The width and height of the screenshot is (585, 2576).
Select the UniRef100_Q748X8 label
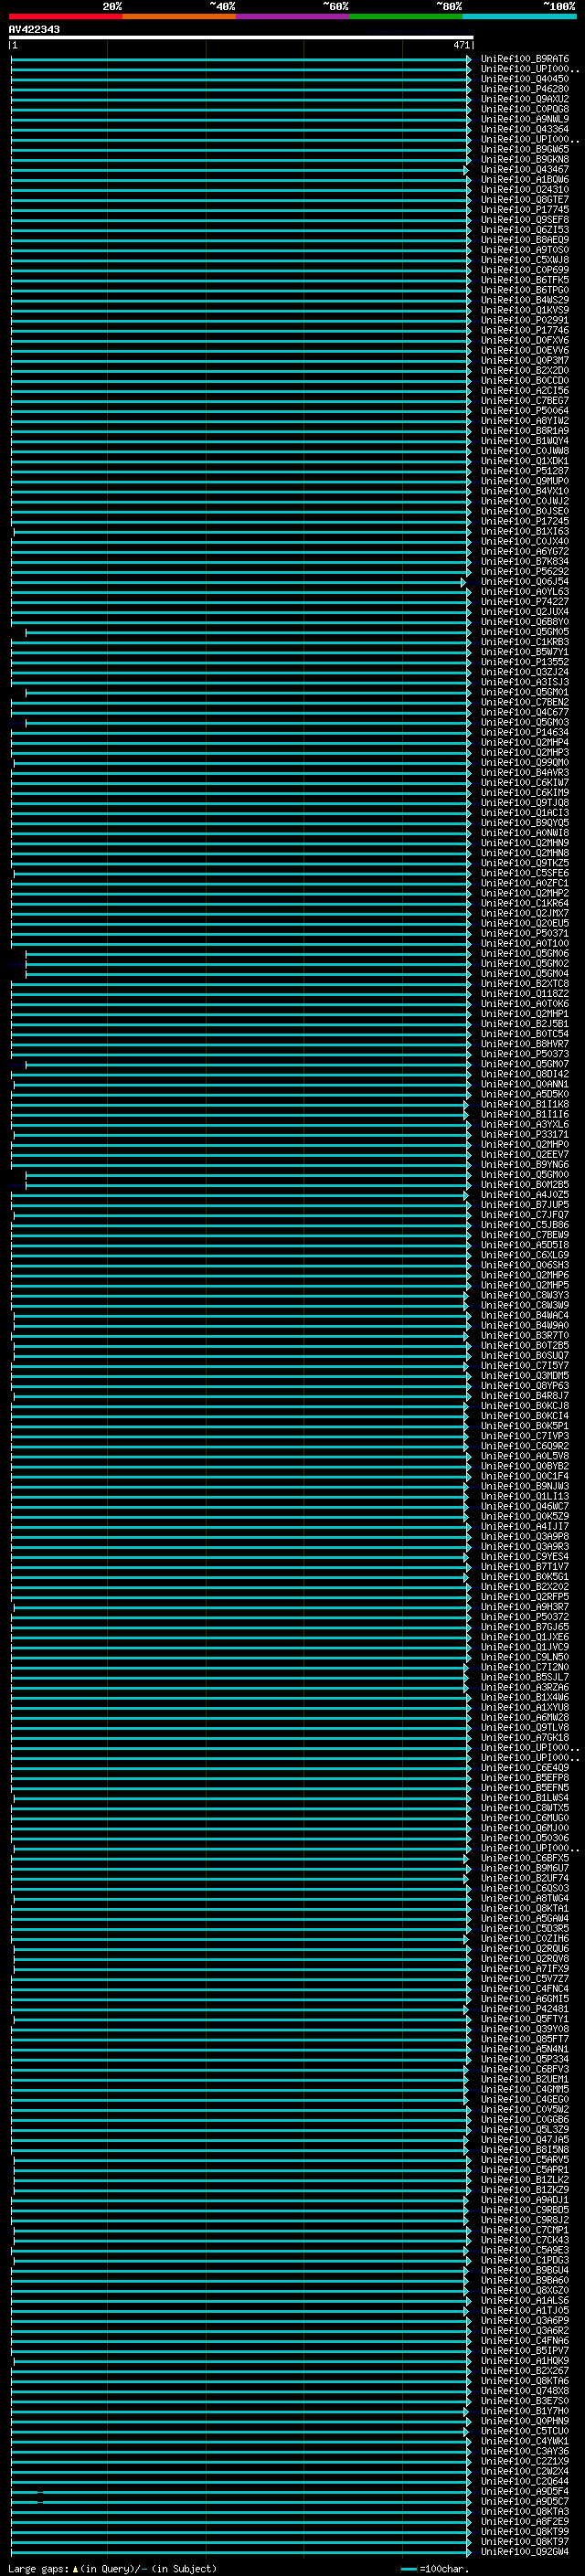click(525, 2391)
